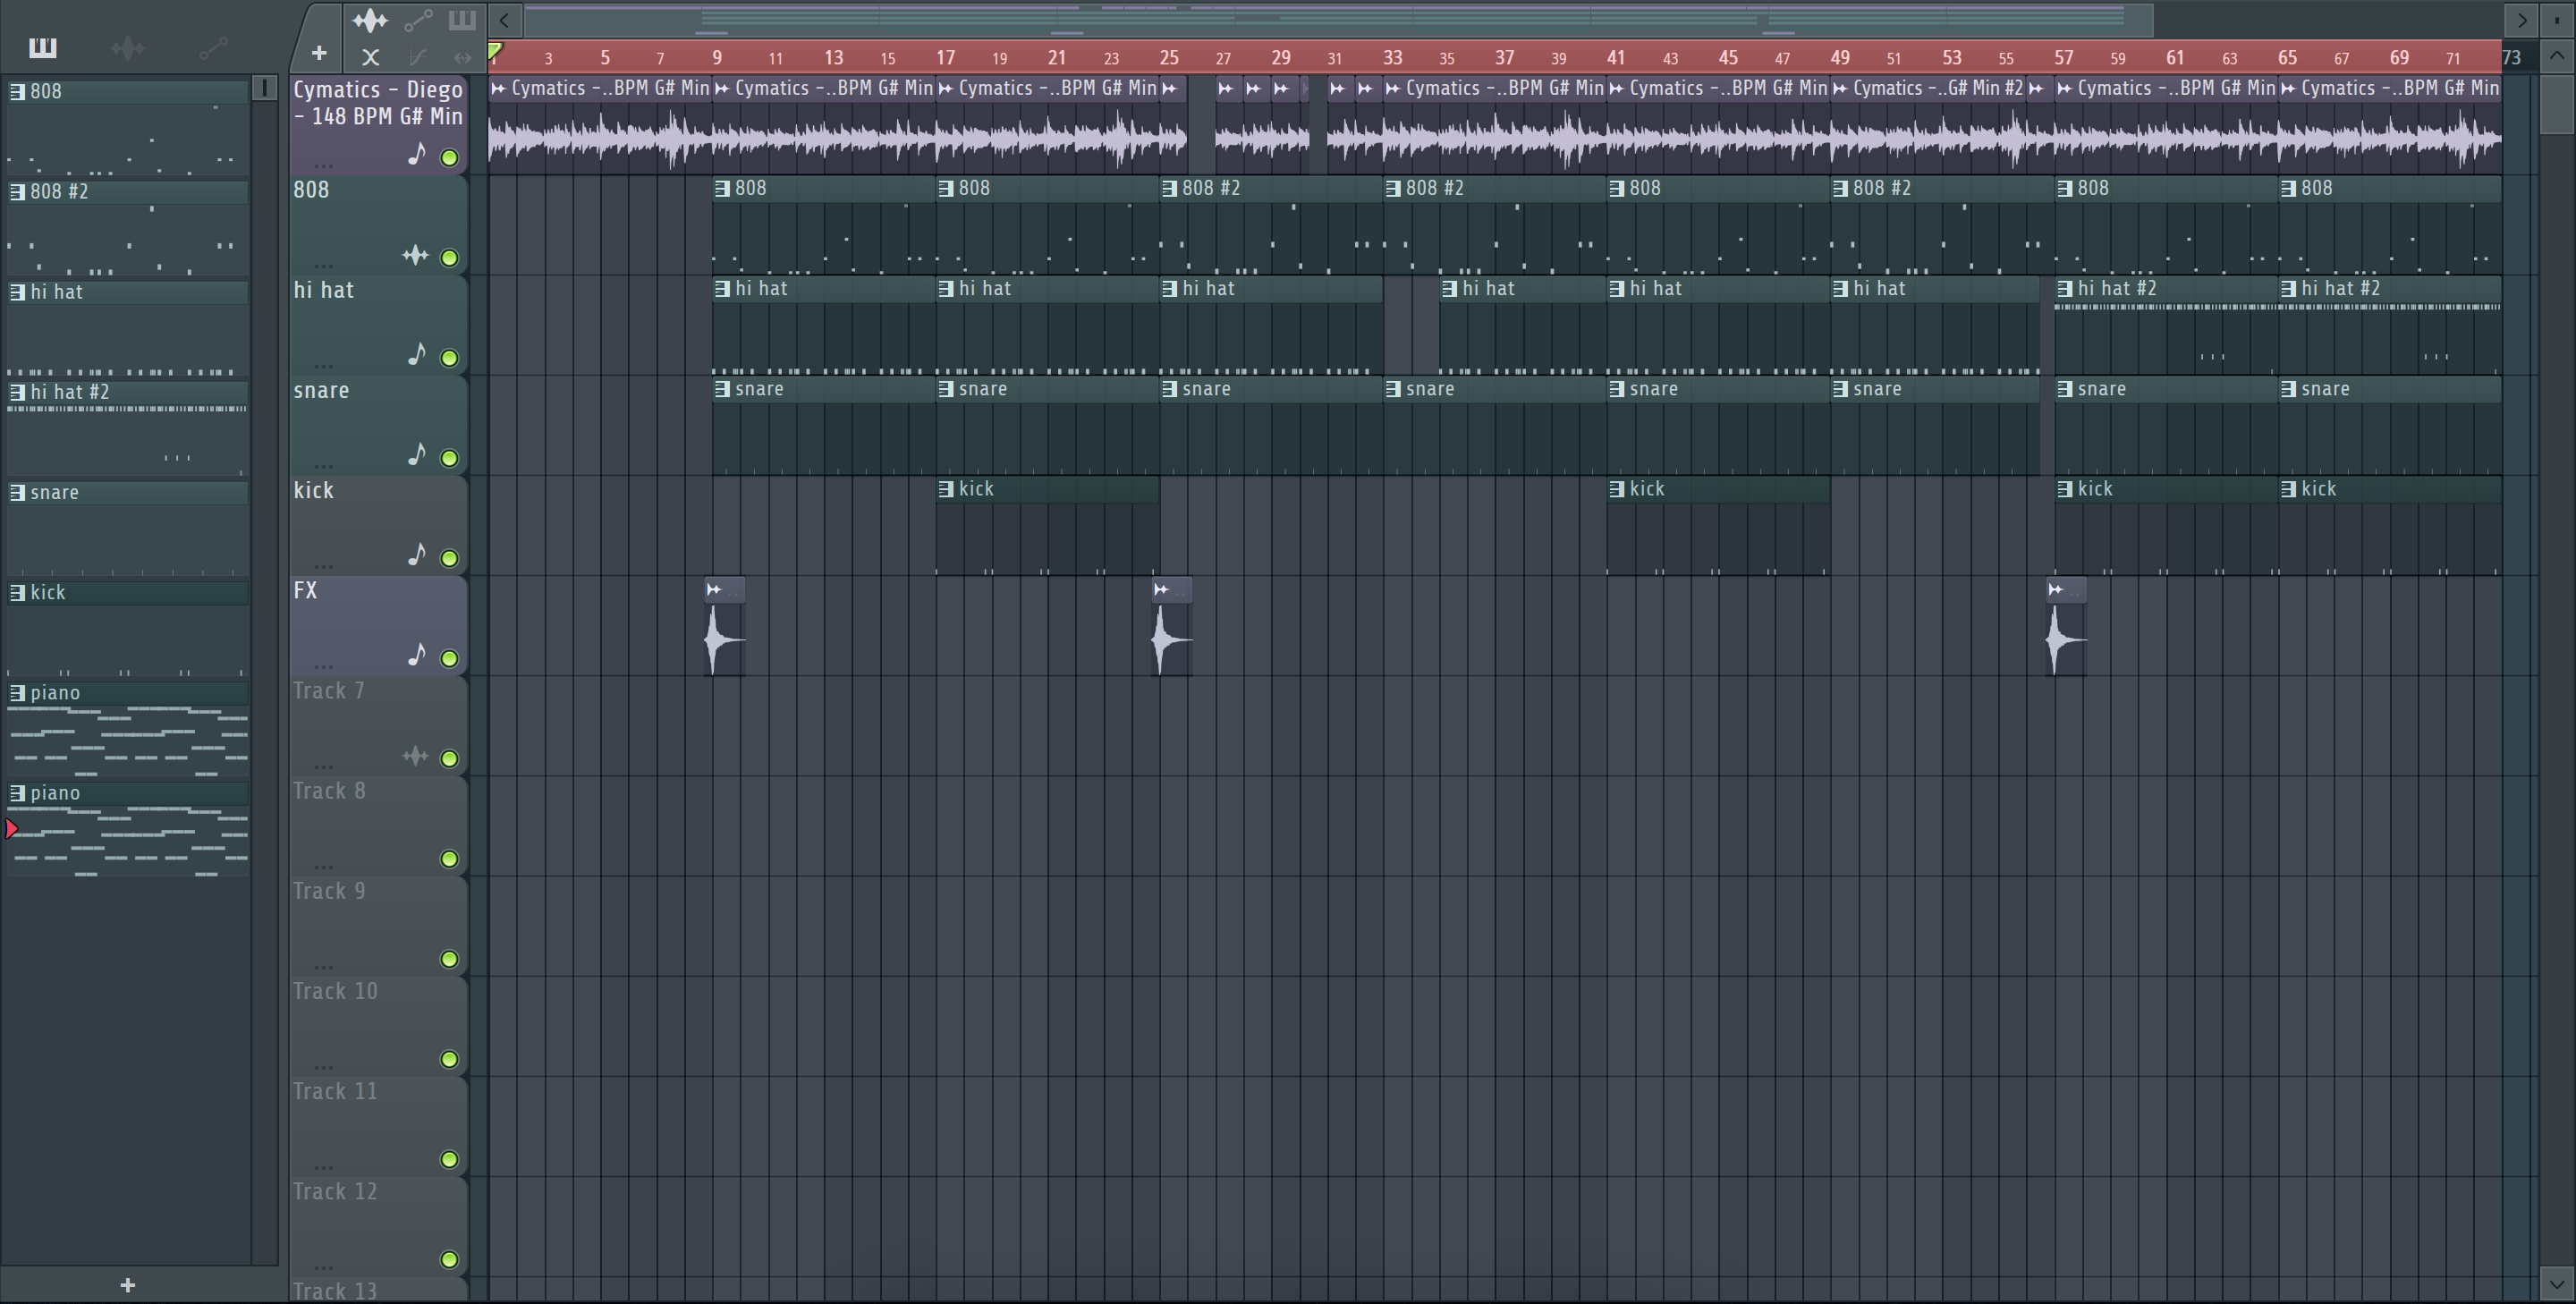2576x1304 pixels.
Task: Click the resize arrows icon in playlist header
Action: [x=462, y=57]
